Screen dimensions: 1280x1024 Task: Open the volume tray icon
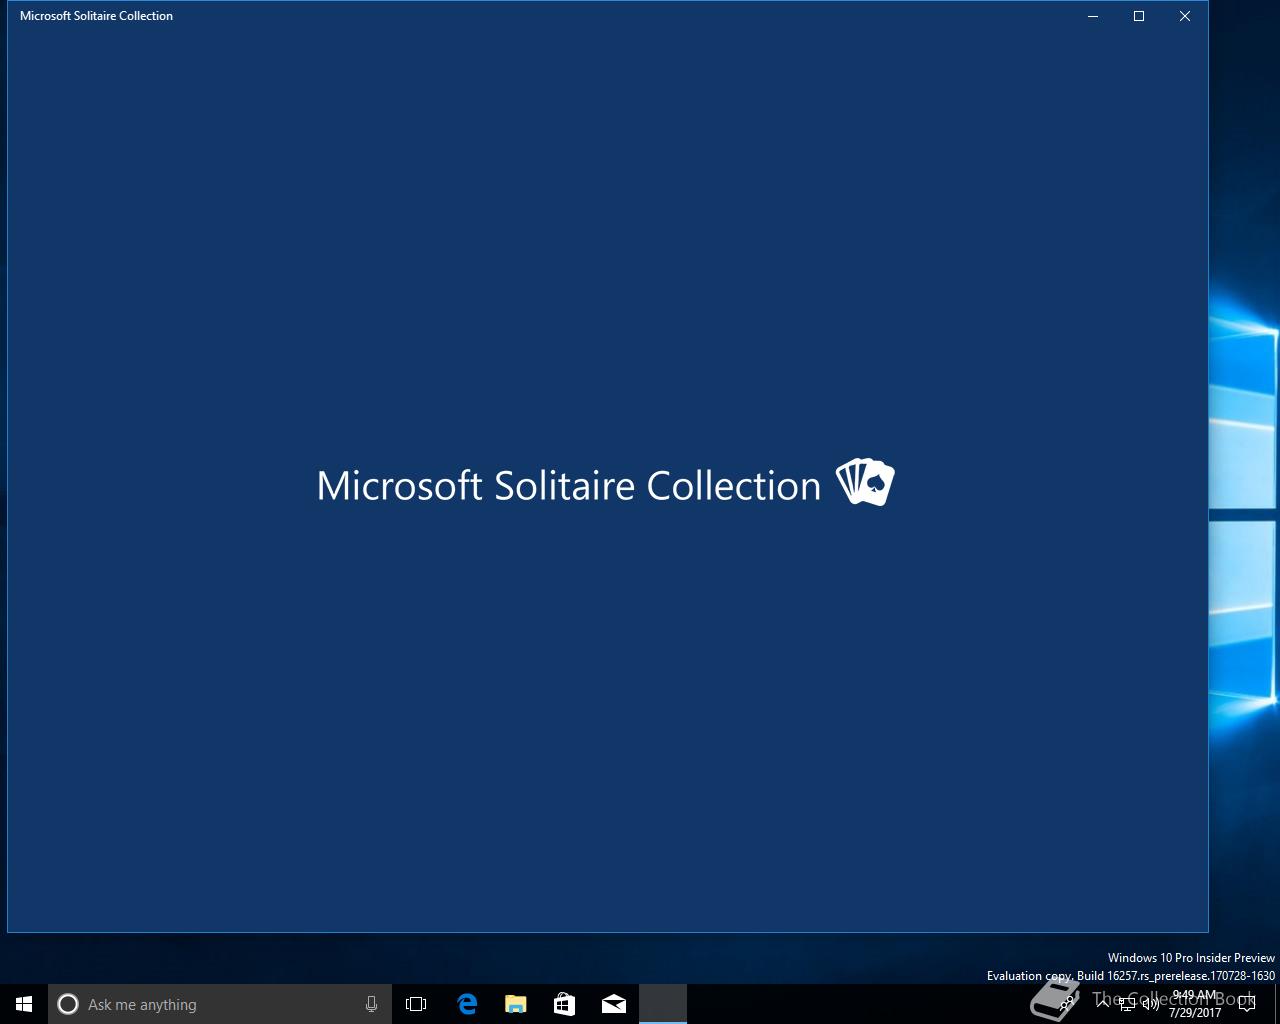click(1151, 1004)
